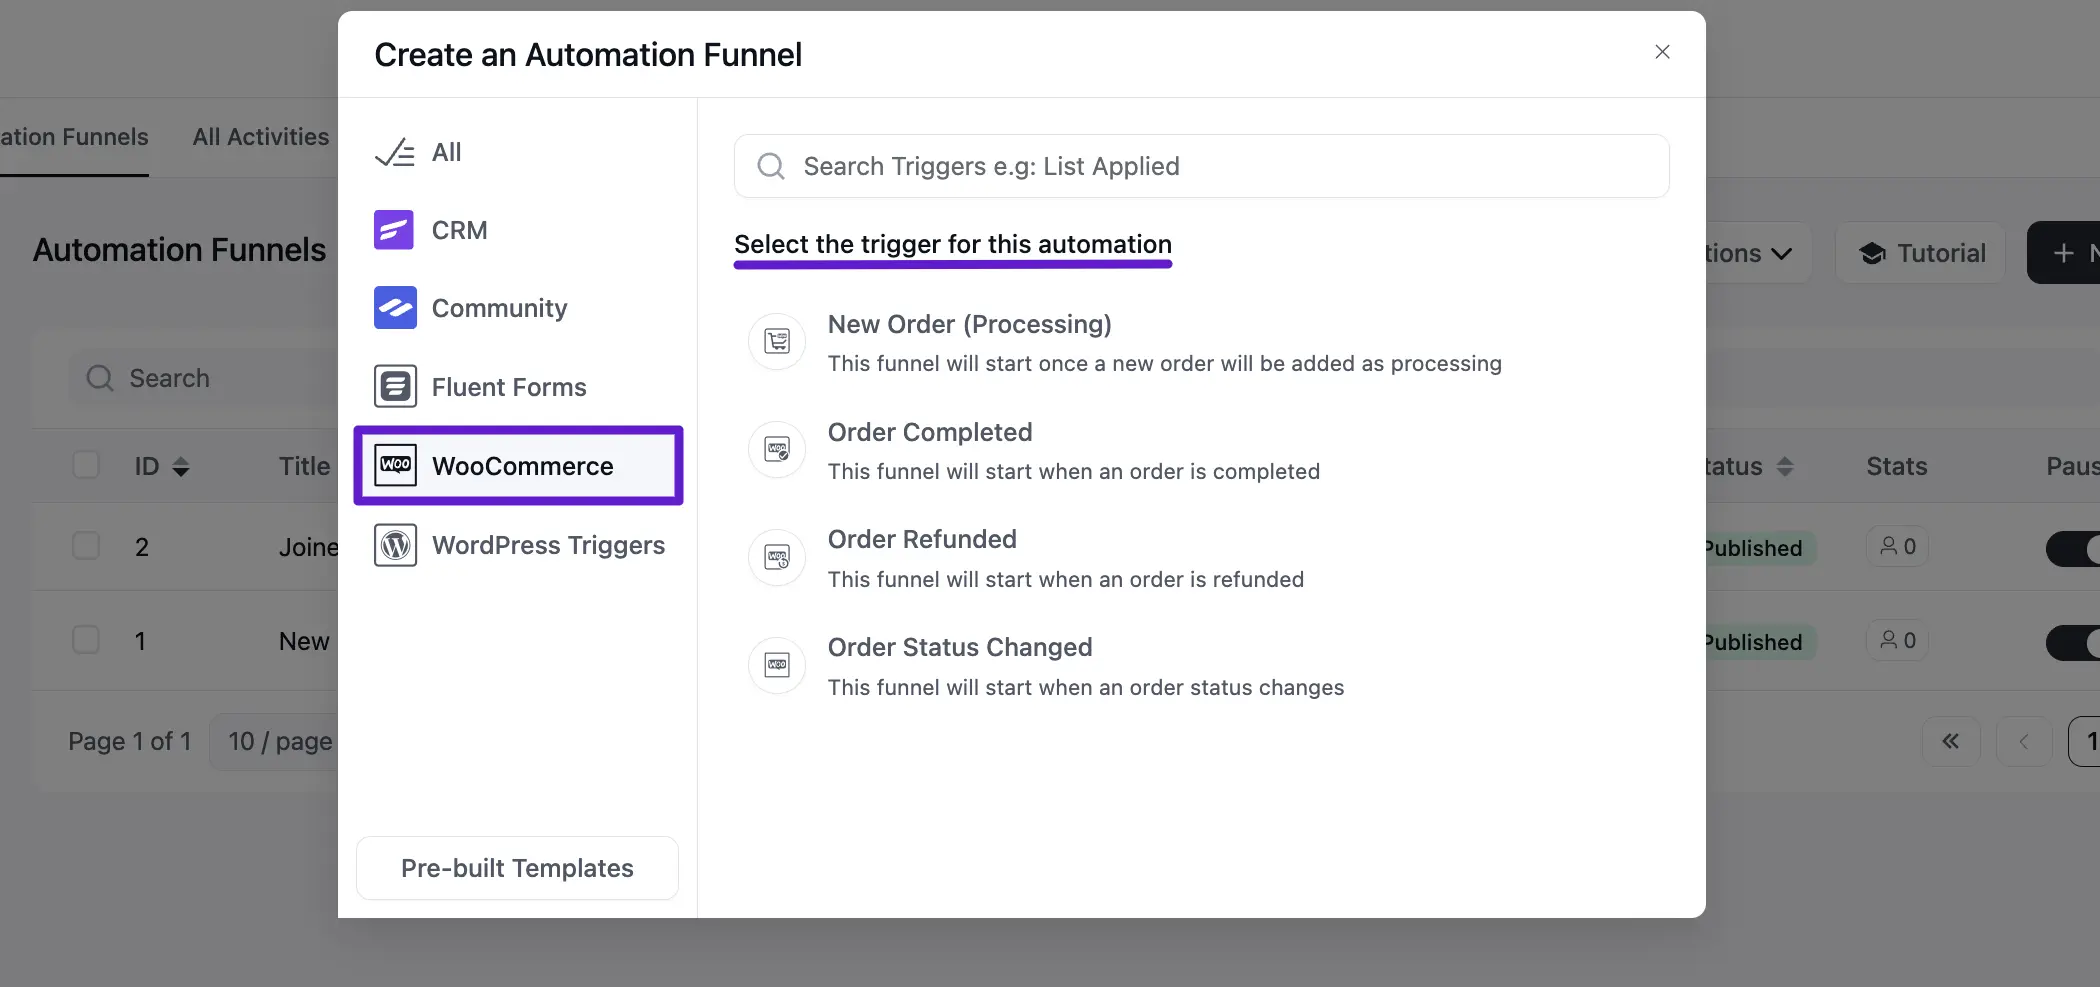Click the Title column header
Viewport: 2100px width, 987px height.
click(x=304, y=466)
